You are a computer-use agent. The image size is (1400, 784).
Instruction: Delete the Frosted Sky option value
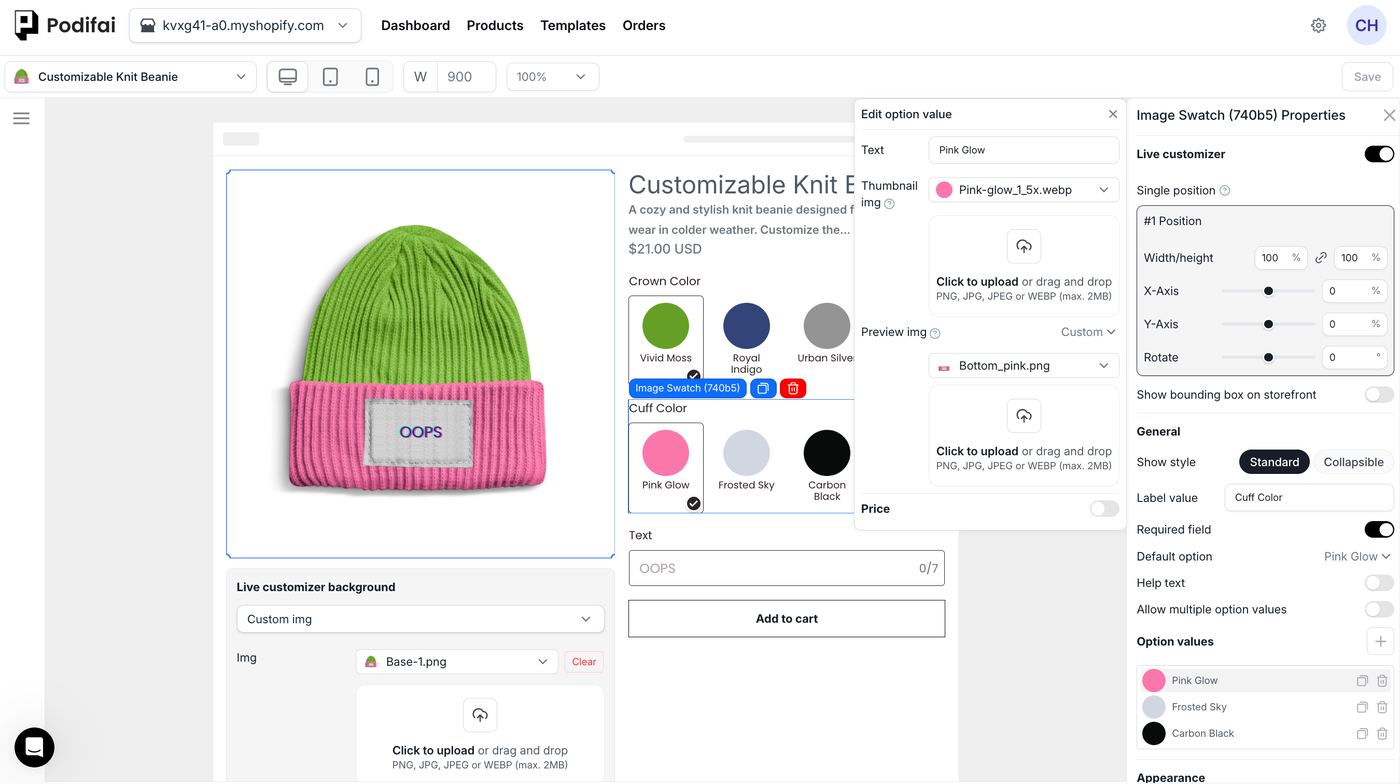click(1382, 707)
